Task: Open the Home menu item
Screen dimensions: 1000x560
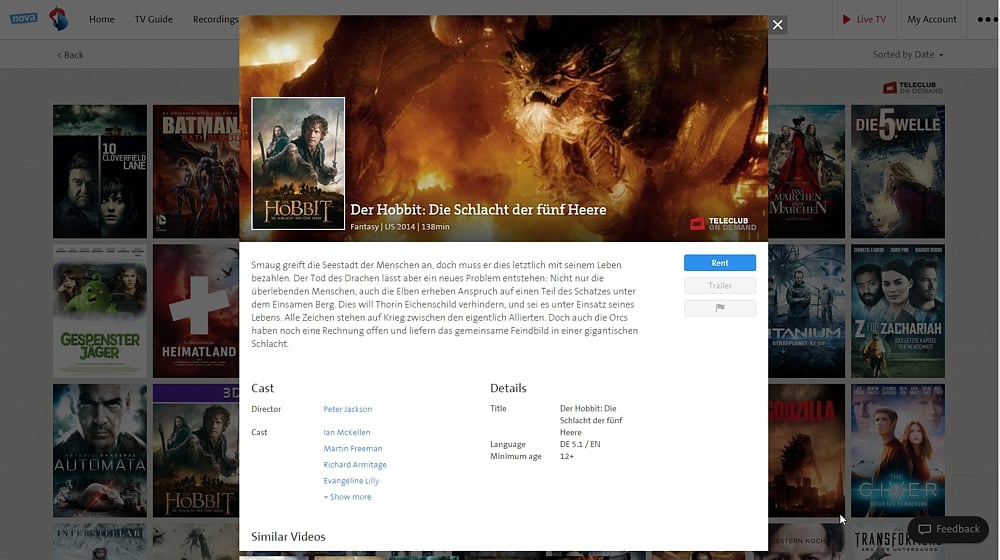Action: pyautogui.click(x=101, y=19)
